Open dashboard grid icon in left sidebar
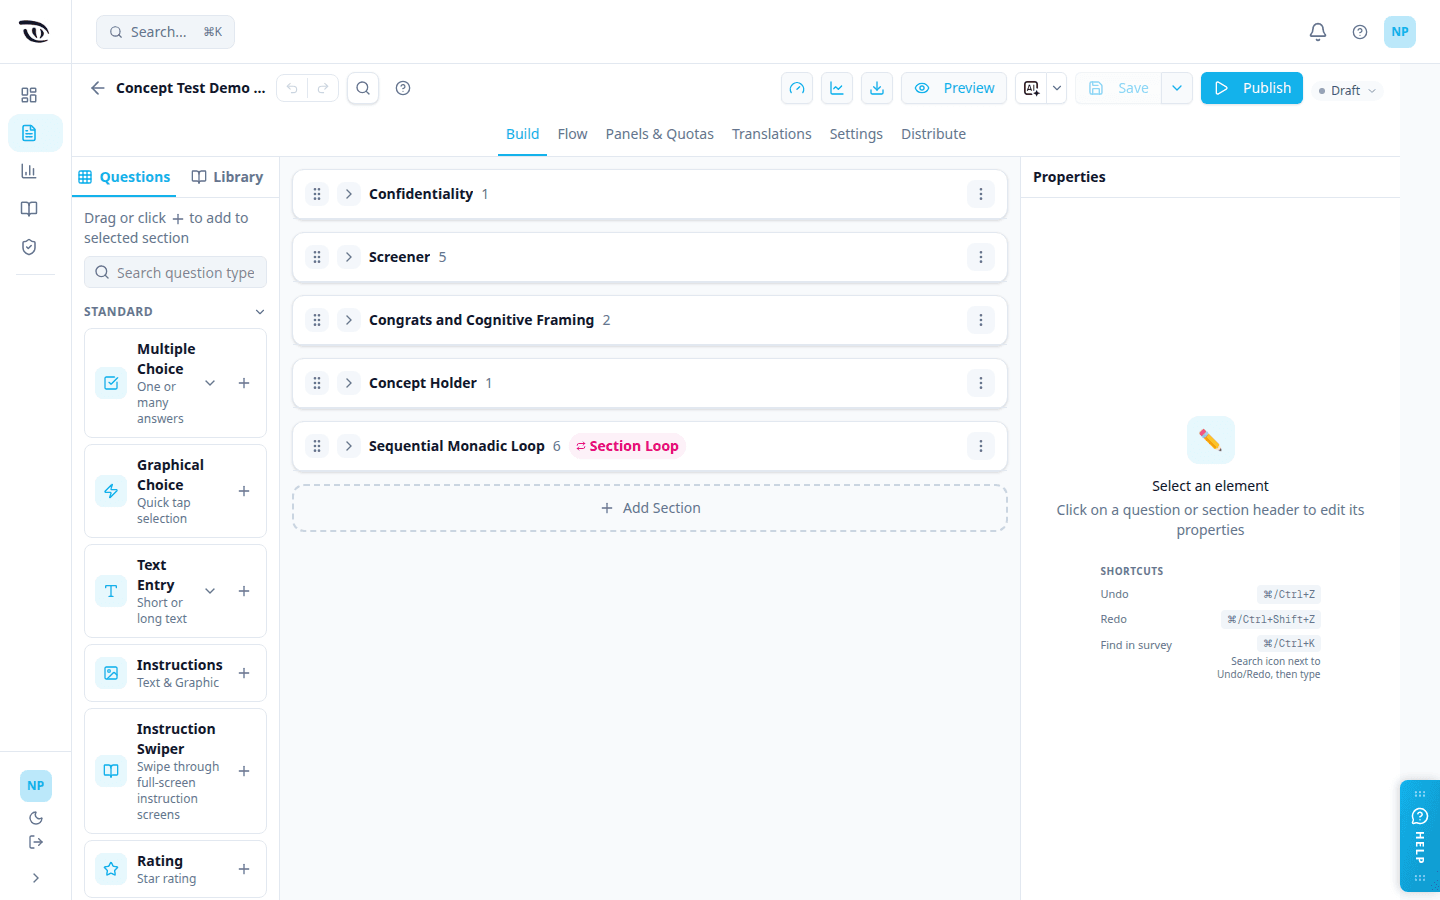The width and height of the screenshot is (1440, 900). coord(29,95)
